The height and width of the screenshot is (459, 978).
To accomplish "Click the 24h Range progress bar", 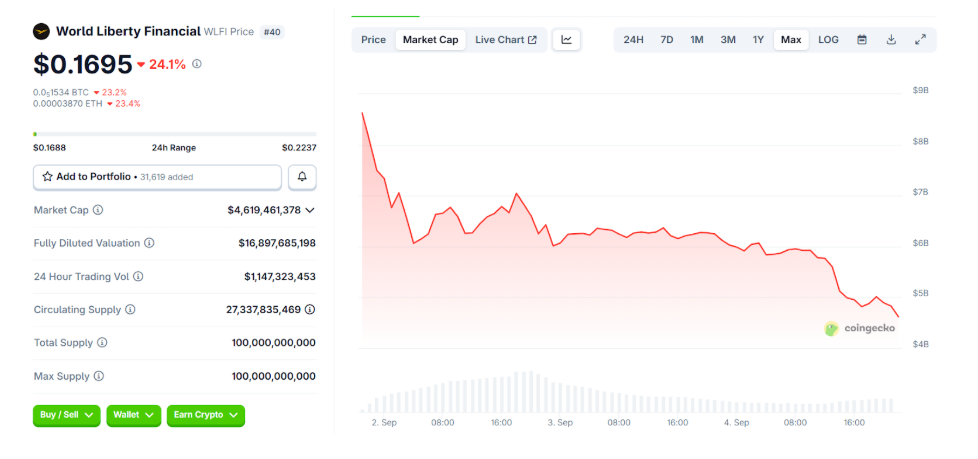I will pos(175,134).
